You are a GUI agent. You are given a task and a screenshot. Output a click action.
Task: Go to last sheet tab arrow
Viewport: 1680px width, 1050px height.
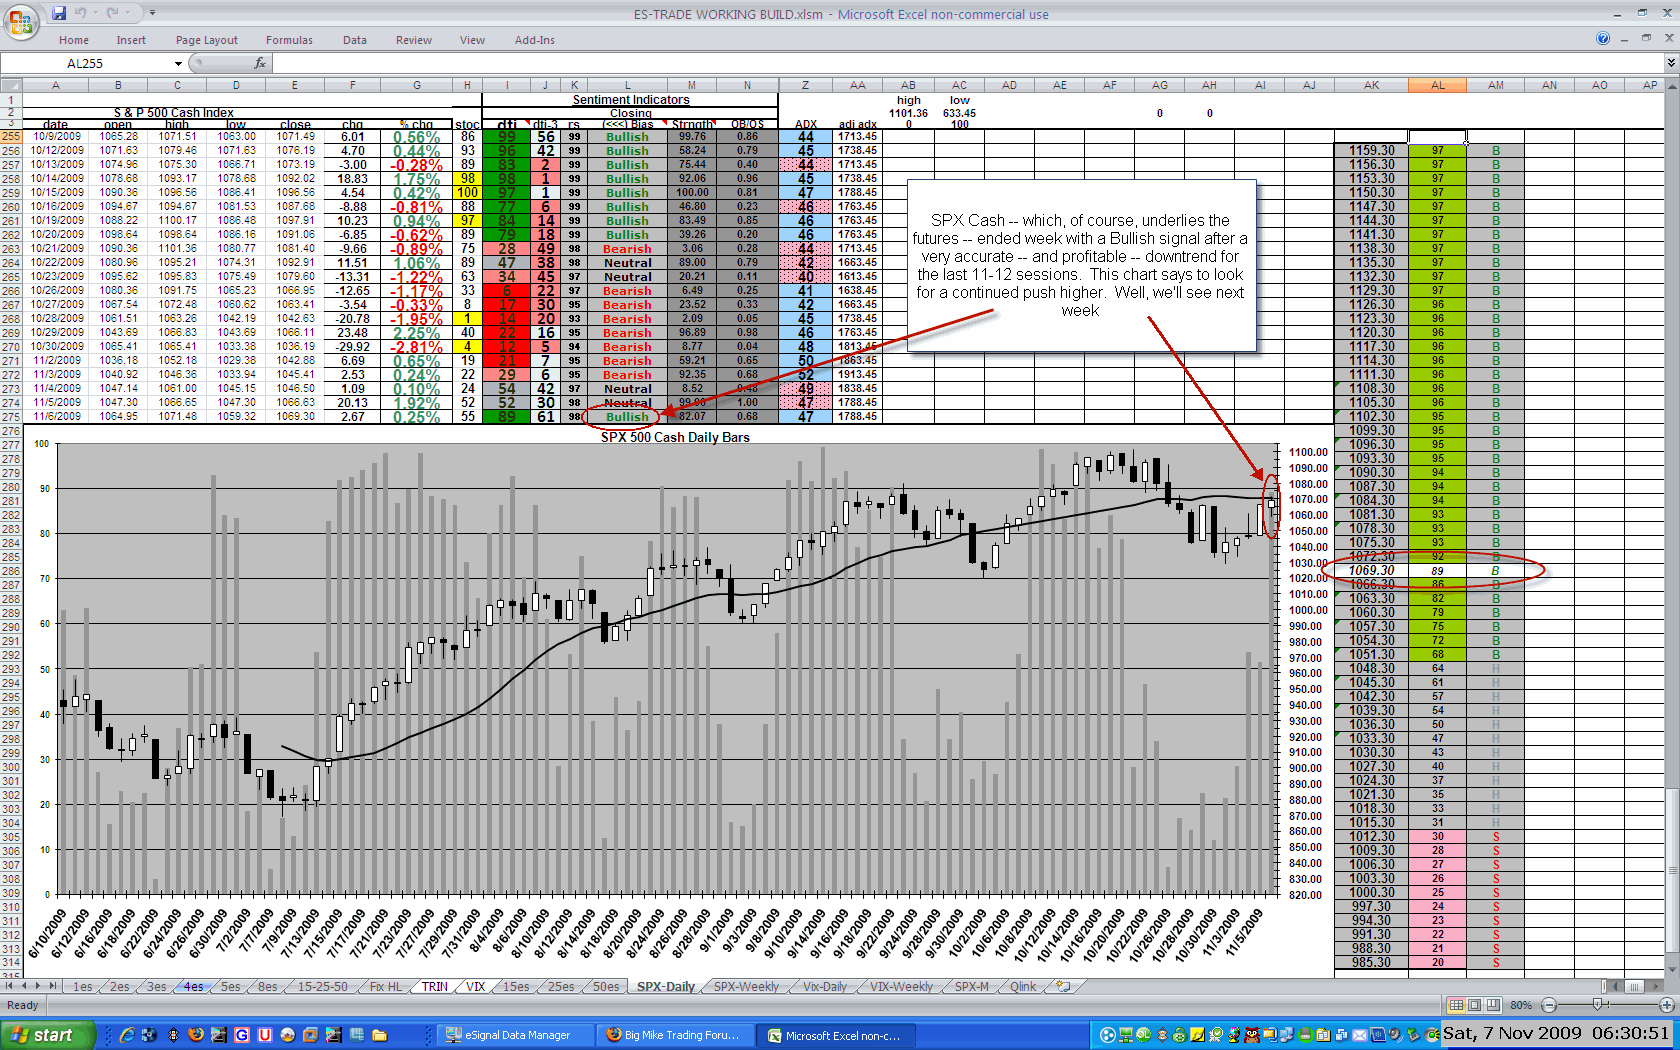(x=54, y=986)
